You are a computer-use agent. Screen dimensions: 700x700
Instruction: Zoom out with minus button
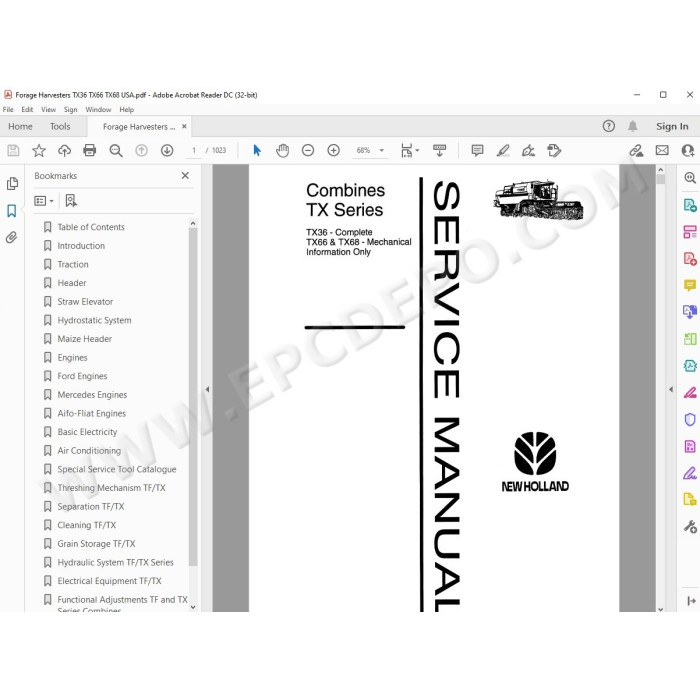(308, 150)
